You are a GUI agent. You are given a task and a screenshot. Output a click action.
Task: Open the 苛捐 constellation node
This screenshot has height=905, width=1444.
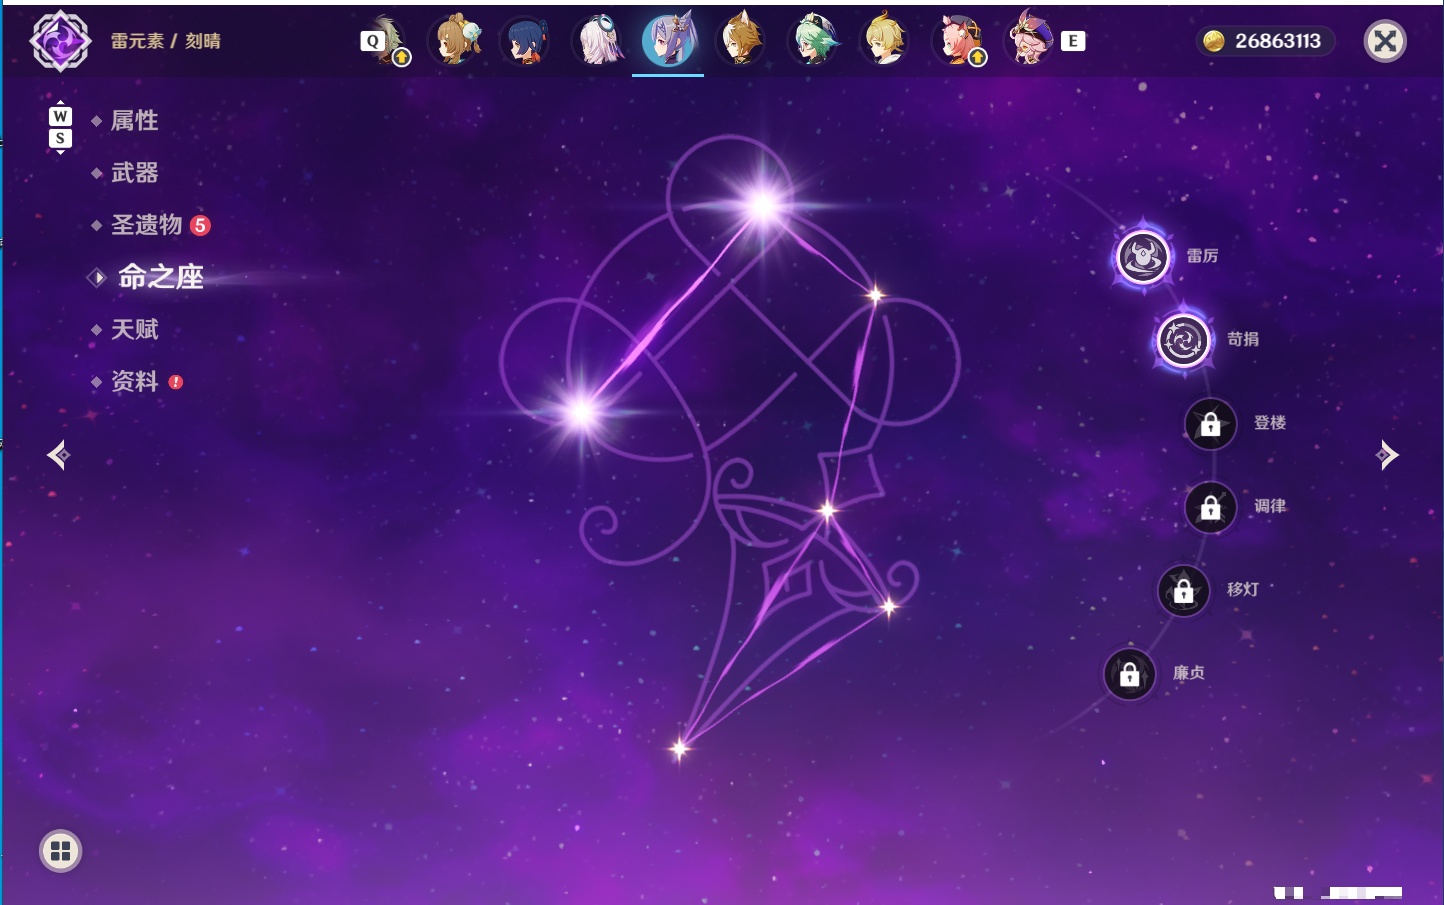tap(1183, 340)
